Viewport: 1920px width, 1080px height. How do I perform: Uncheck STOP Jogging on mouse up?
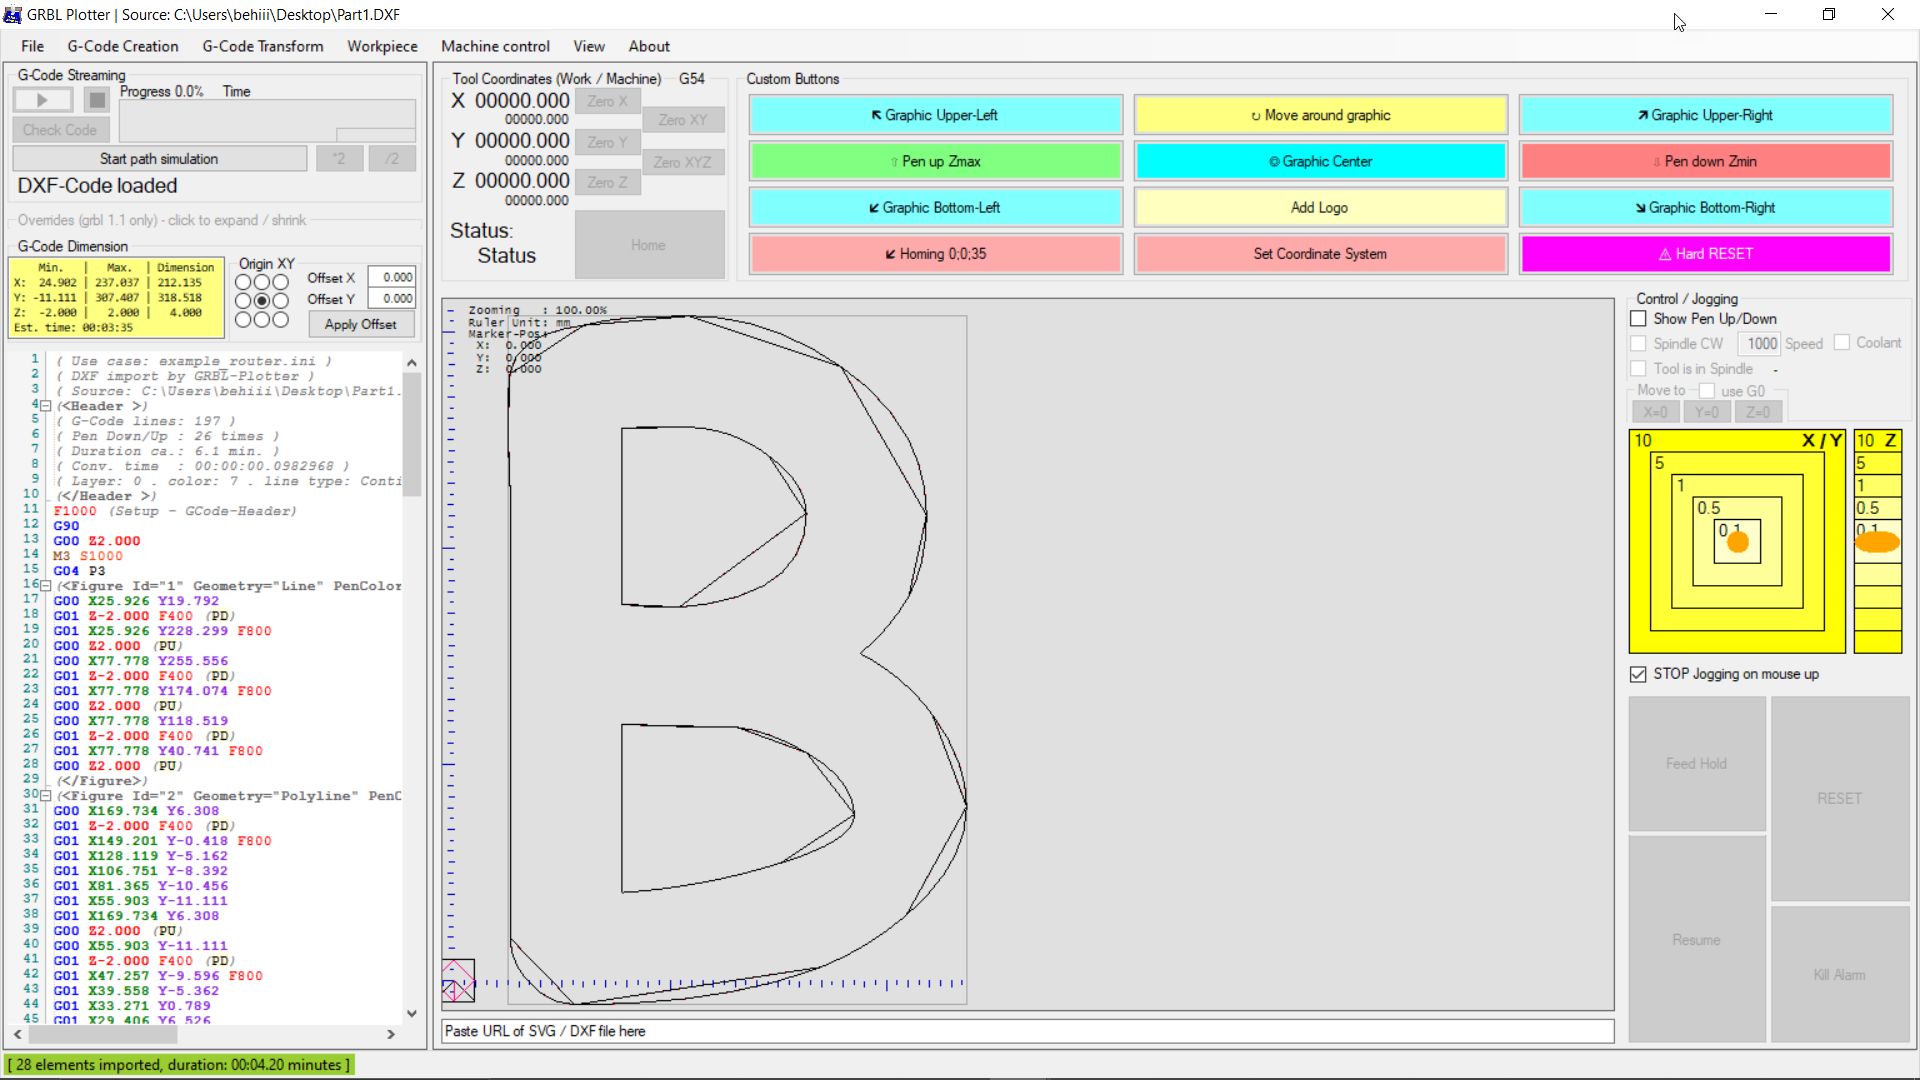tap(1638, 675)
